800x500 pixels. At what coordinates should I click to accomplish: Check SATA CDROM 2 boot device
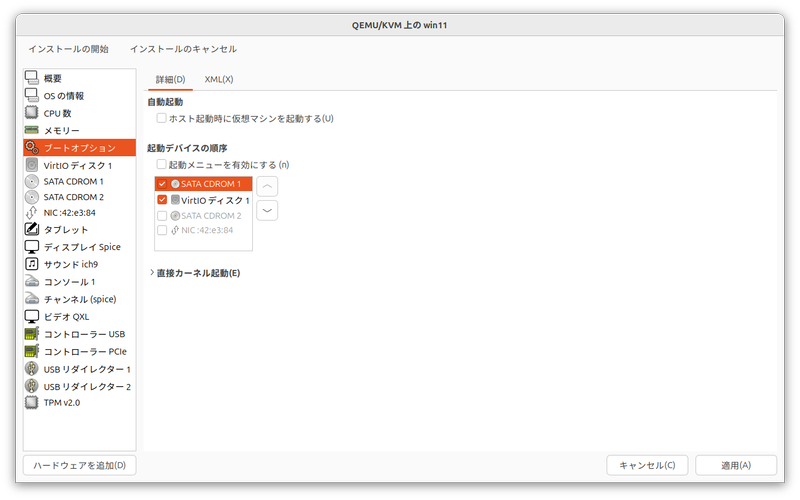pyautogui.click(x=162, y=215)
